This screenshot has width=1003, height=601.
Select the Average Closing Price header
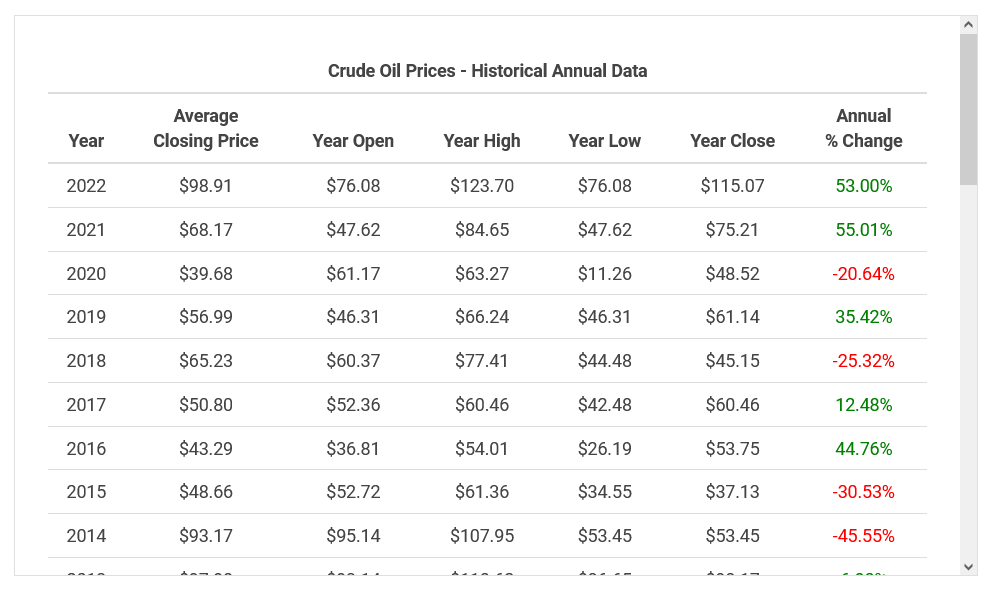pyautogui.click(x=206, y=129)
